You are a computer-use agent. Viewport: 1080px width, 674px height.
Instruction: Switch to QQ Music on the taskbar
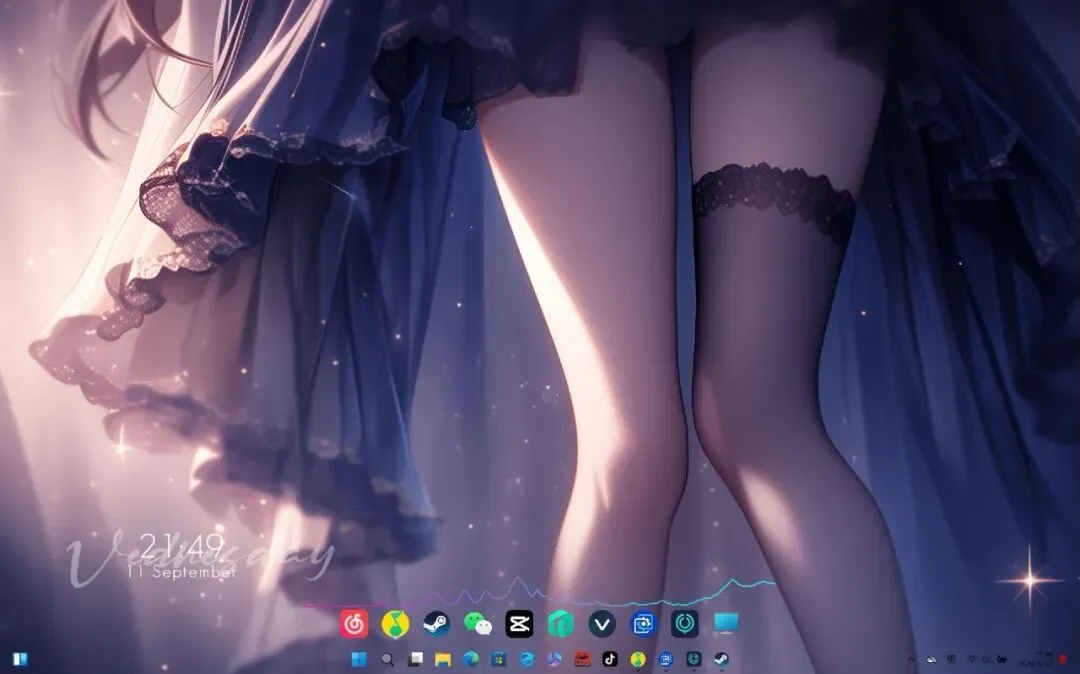pos(638,660)
